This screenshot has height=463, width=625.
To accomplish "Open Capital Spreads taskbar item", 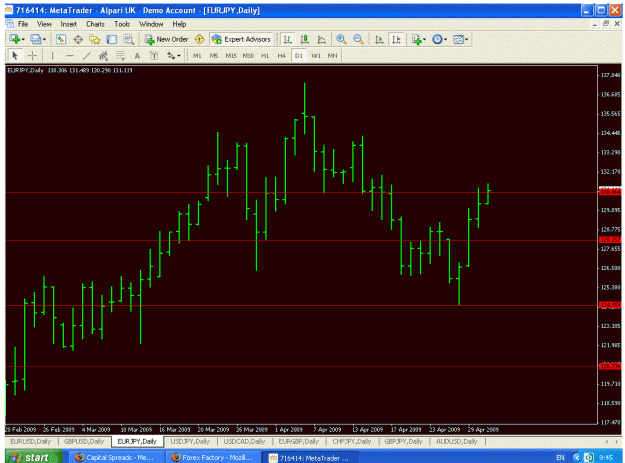I will [x=118, y=457].
